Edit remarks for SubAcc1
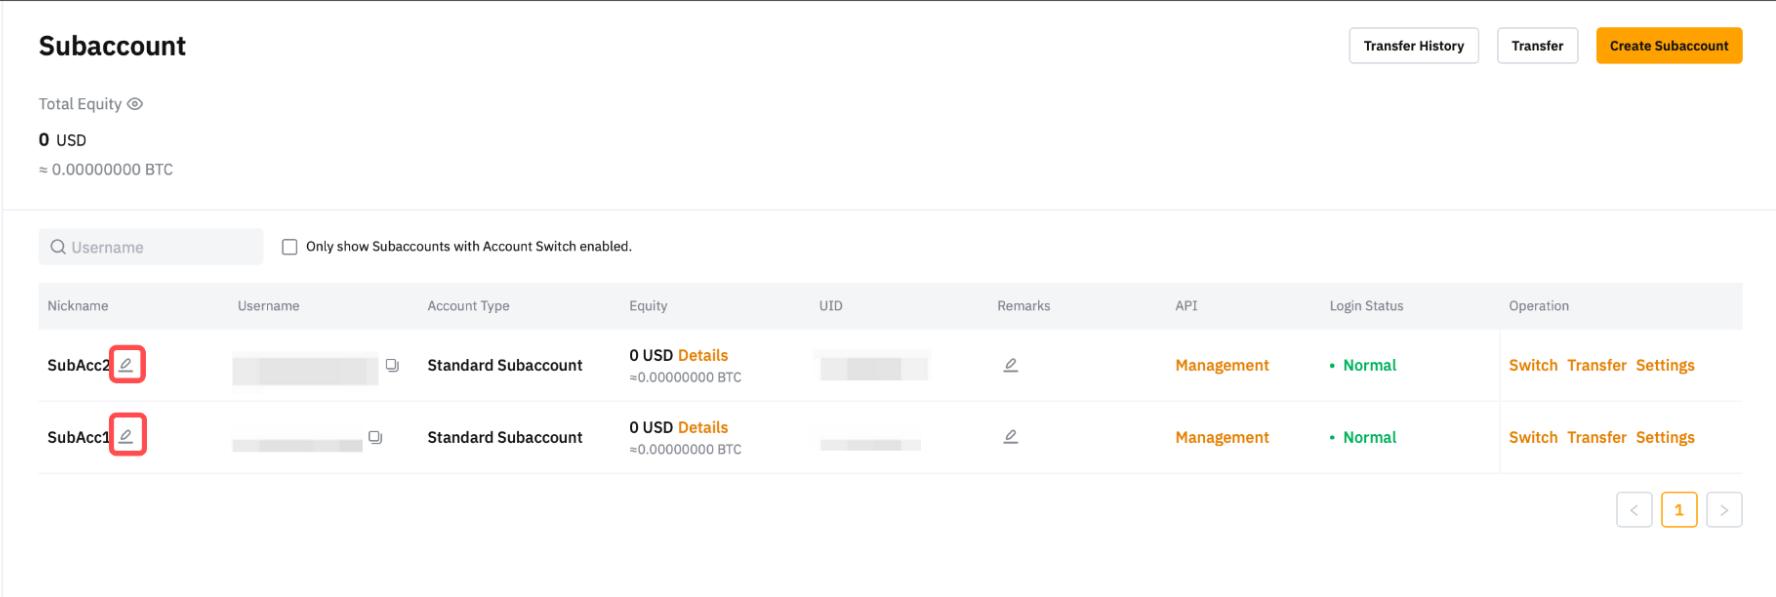This screenshot has width=1776, height=597. click(1010, 437)
